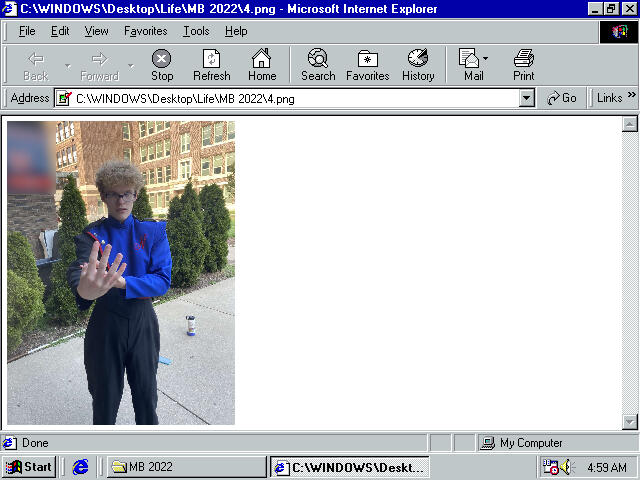Open the Back history dropdown arrow
The image size is (640, 480).
point(68,66)
